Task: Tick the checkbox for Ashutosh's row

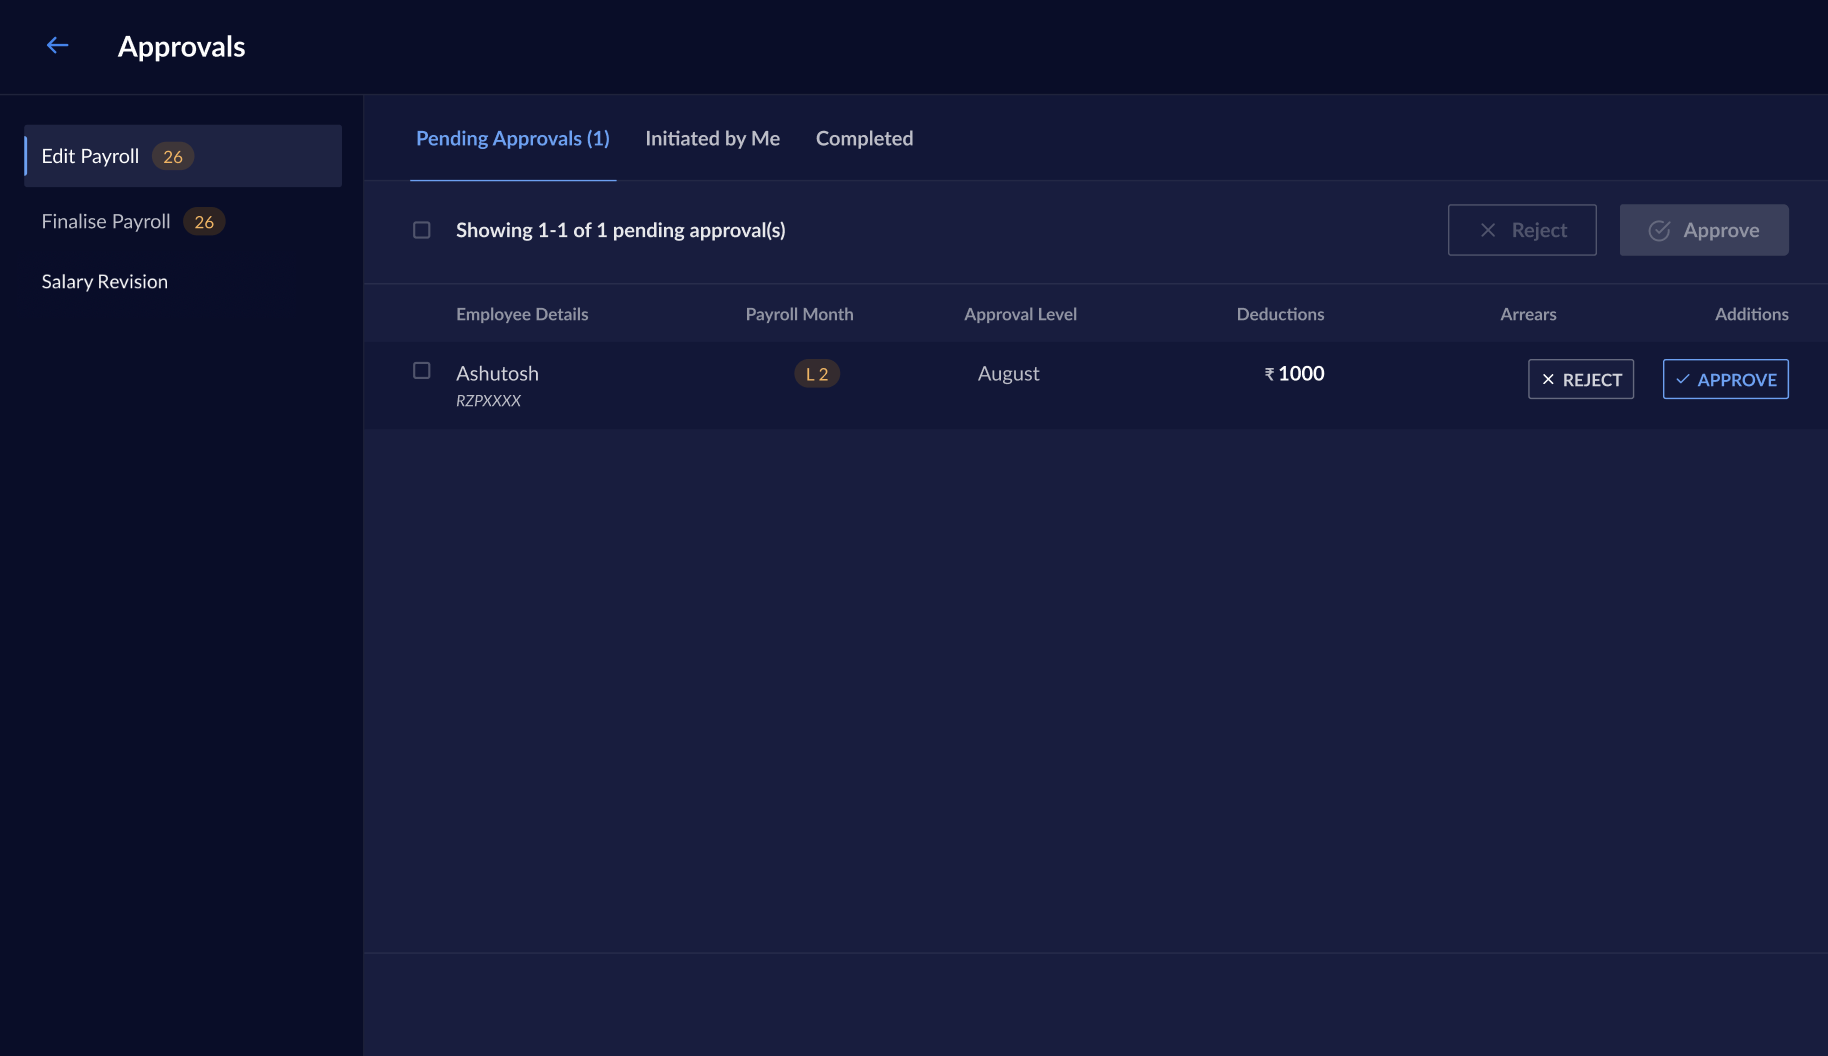Action: pos(422,371)
